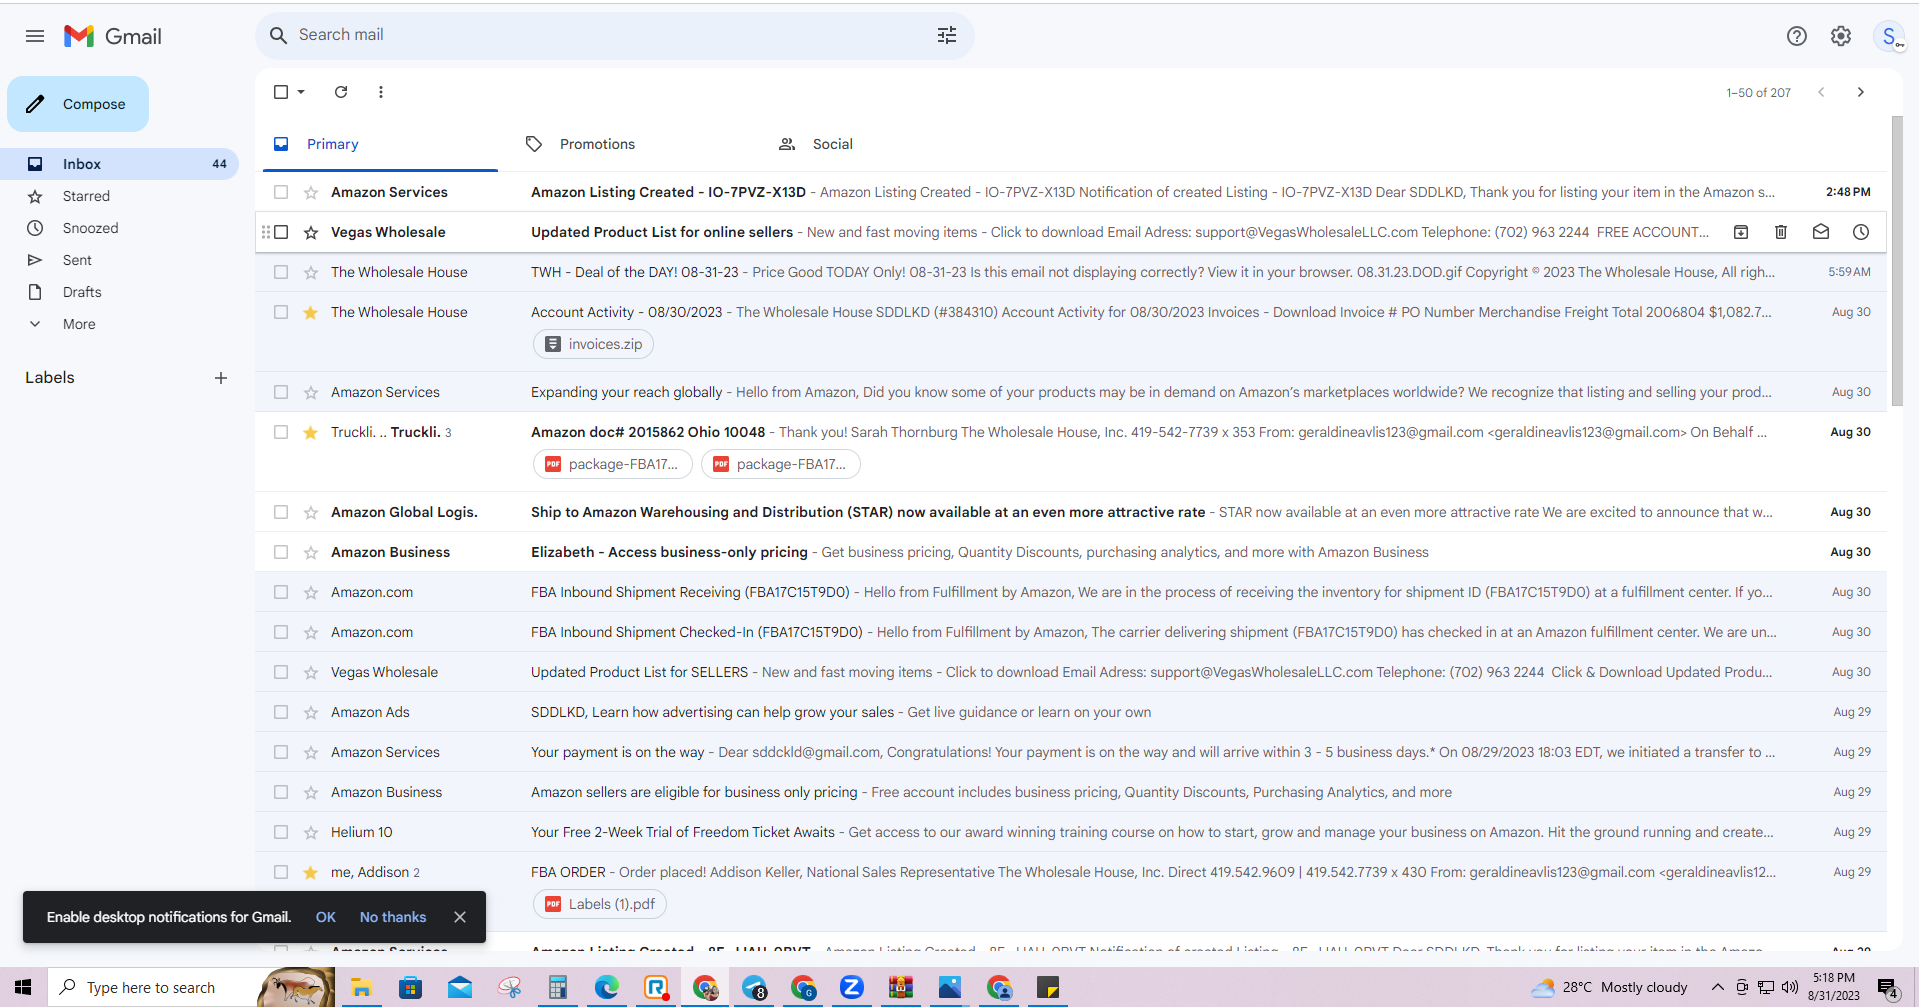Open the select-all dropdown arrow
Screen dimensions: 1919x1007
pos(300,92)
